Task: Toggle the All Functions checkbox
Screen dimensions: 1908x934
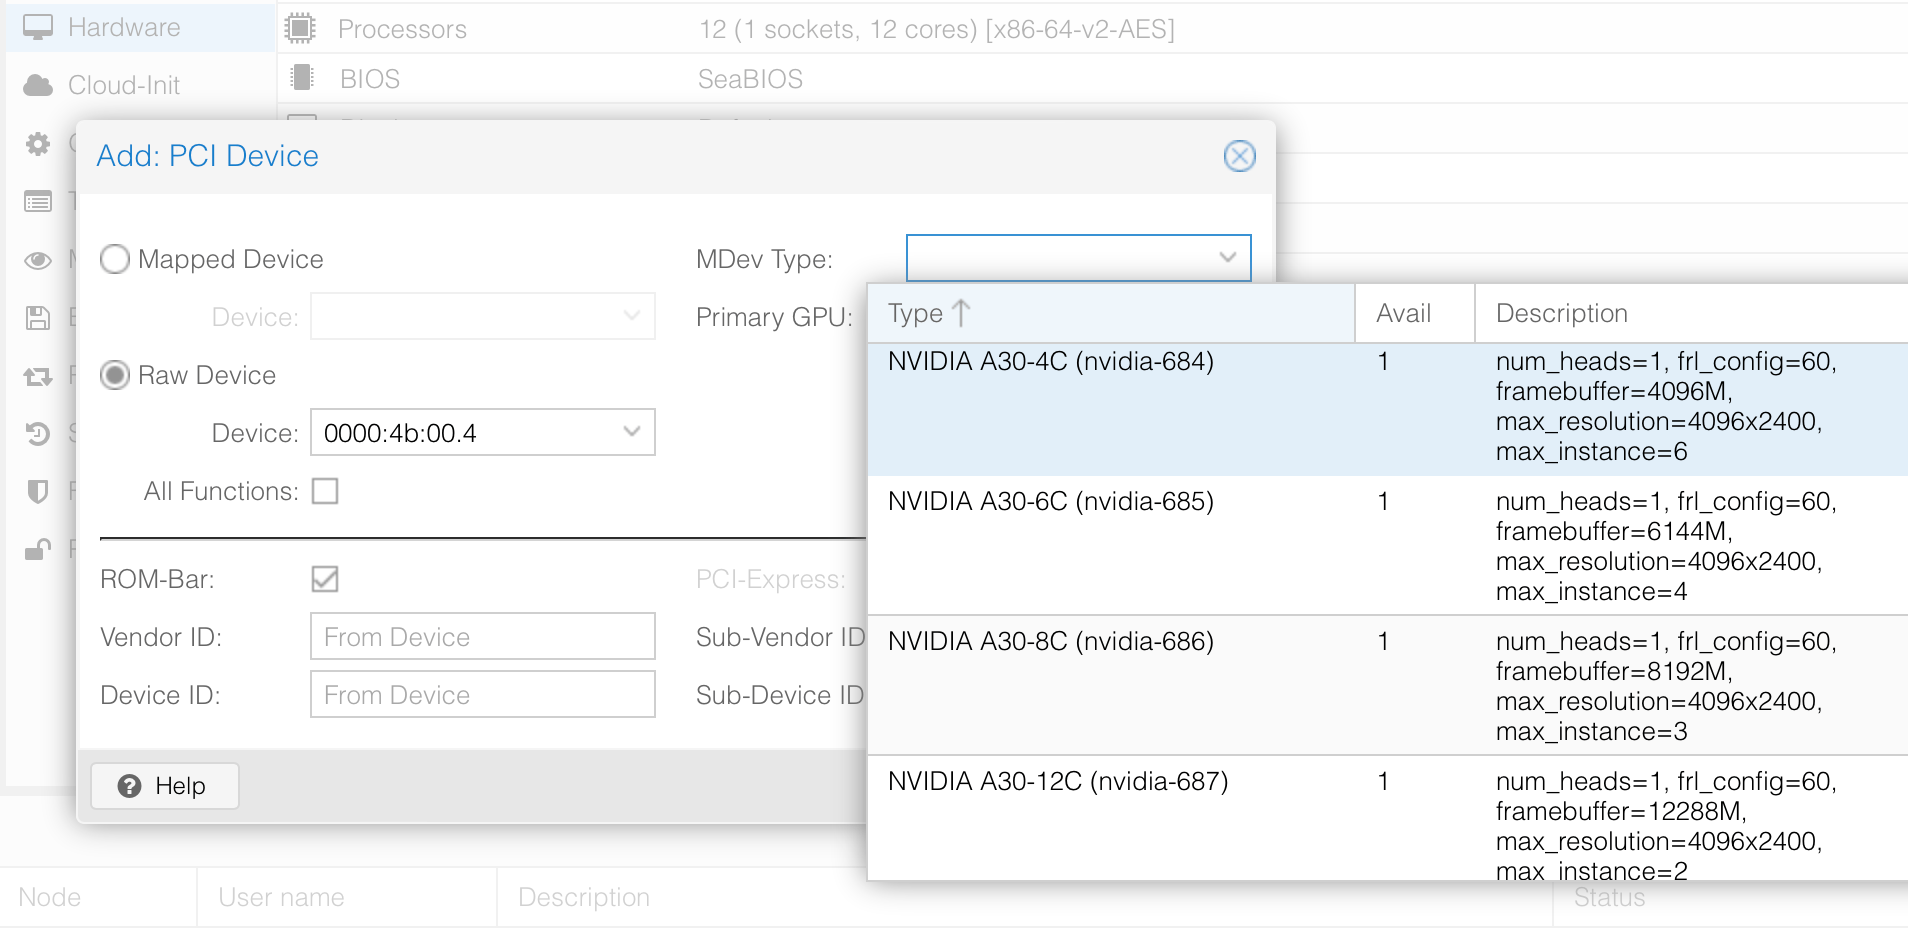Action: pos(325,491)
